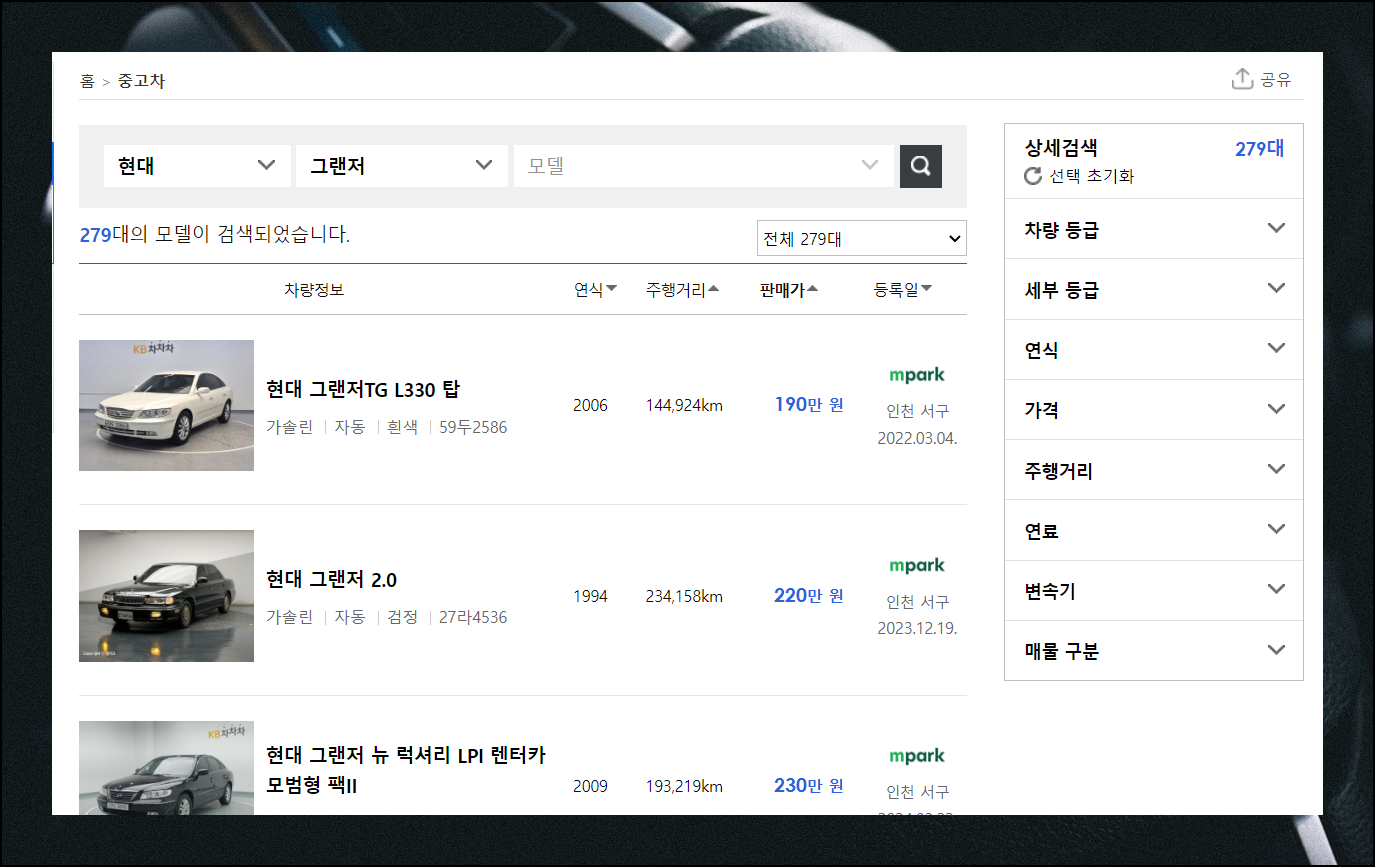1375x867 pixels.
Task: Click black 1994 Grandeur 2.0 thumbnail
Action: click(x=166, y=596)
